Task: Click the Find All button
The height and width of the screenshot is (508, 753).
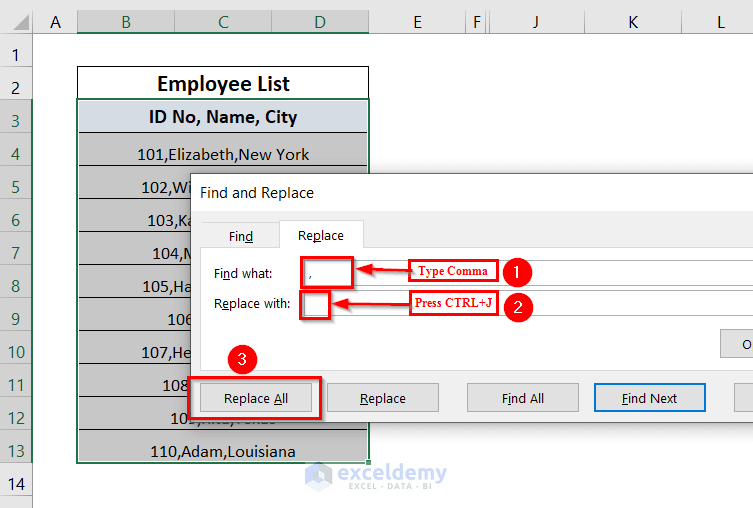Action: pyautogui.click(x=522, y=398)
